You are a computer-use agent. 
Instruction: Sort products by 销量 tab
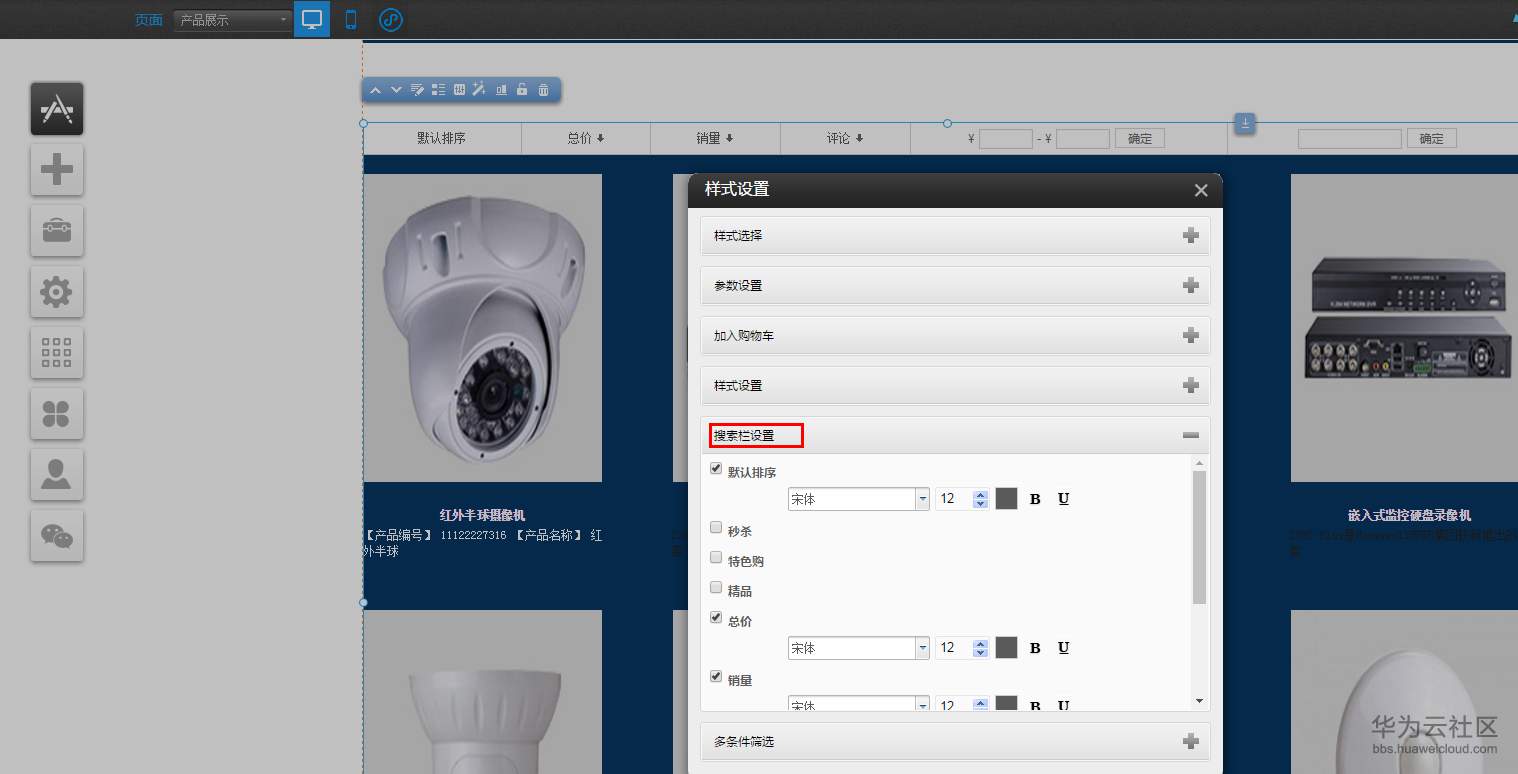pos(715,138)
